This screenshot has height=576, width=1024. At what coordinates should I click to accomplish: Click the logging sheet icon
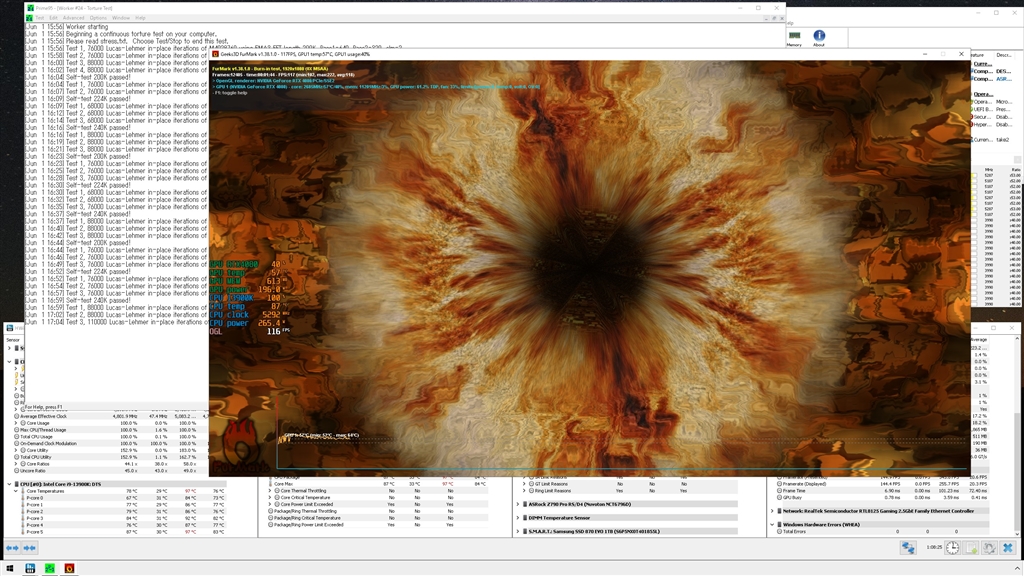tap(971, 548)
